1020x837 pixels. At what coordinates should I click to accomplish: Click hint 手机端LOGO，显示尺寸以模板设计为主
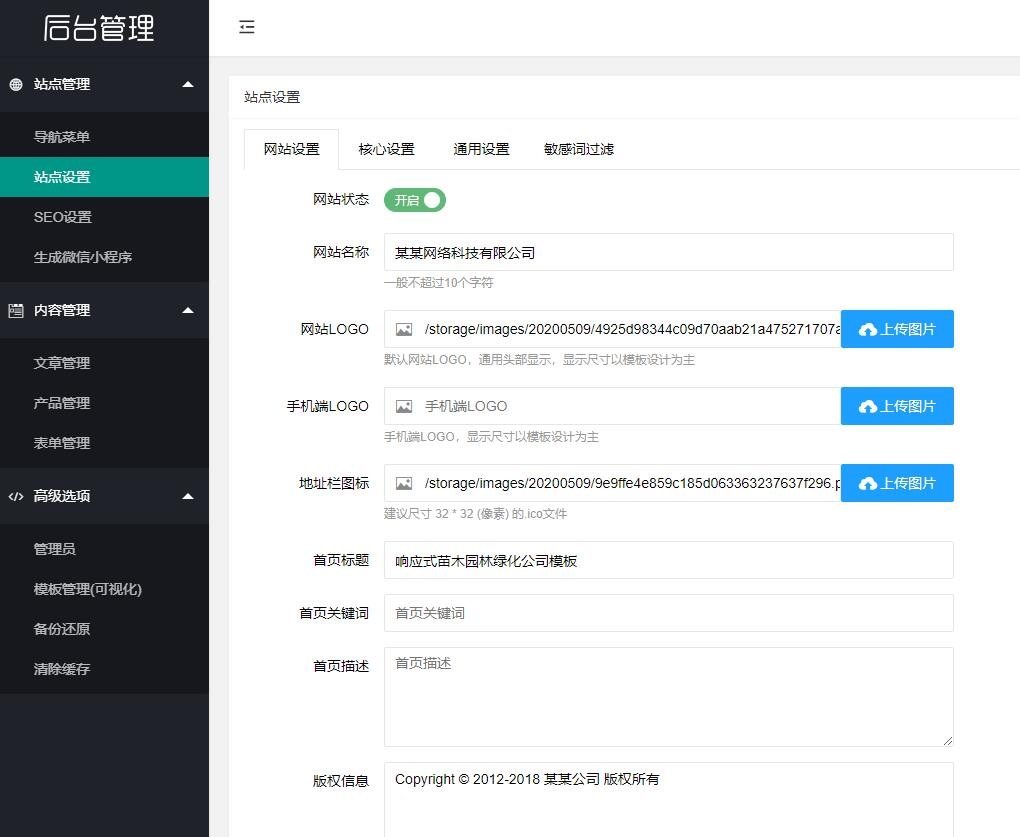pos(491,437)
